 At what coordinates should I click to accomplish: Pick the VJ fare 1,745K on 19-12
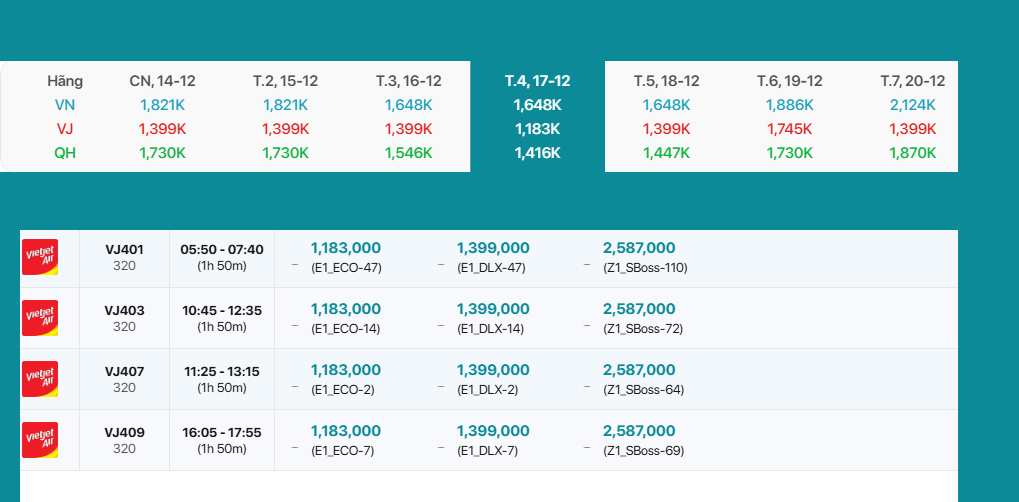790,129
